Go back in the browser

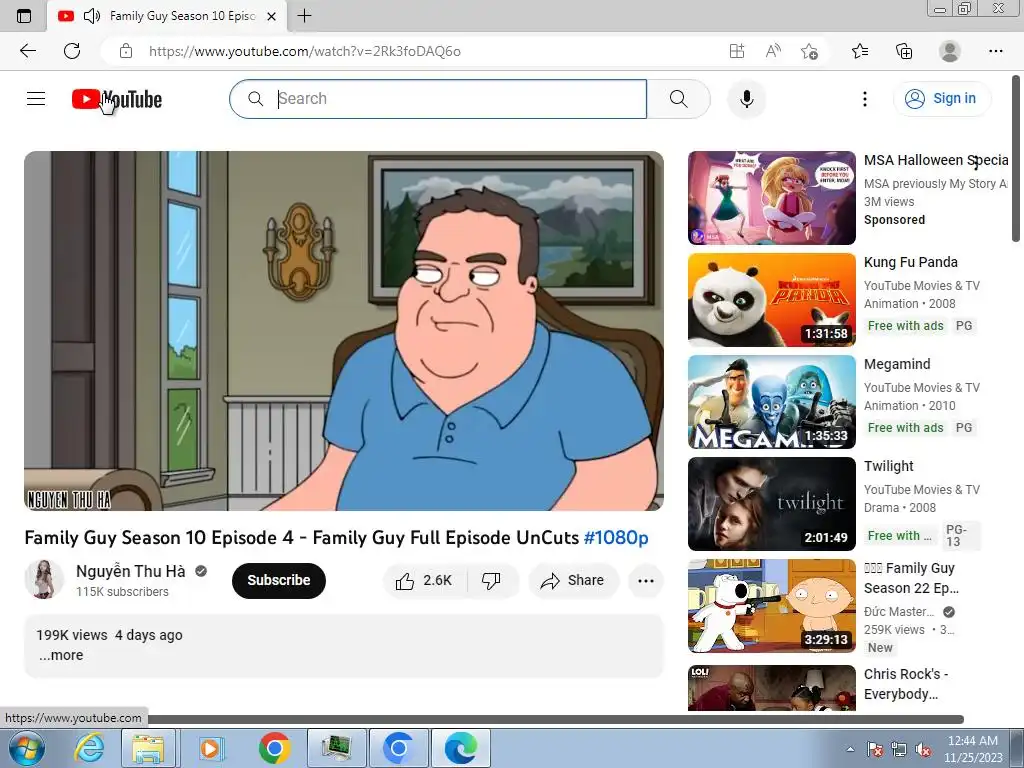tap(27, 51)
